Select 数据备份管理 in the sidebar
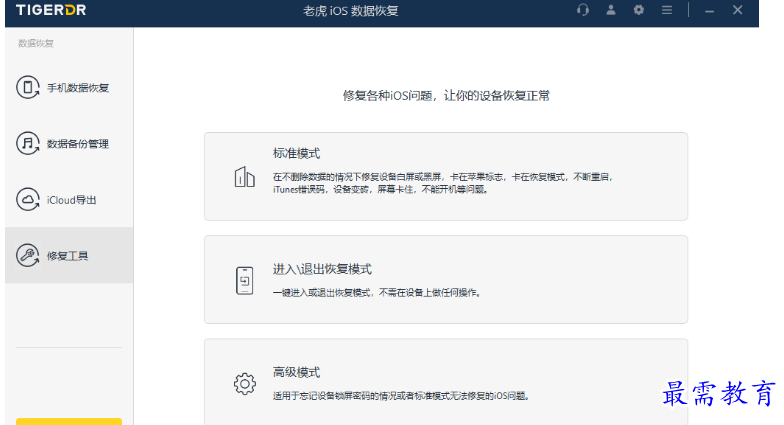 [69, 144]
